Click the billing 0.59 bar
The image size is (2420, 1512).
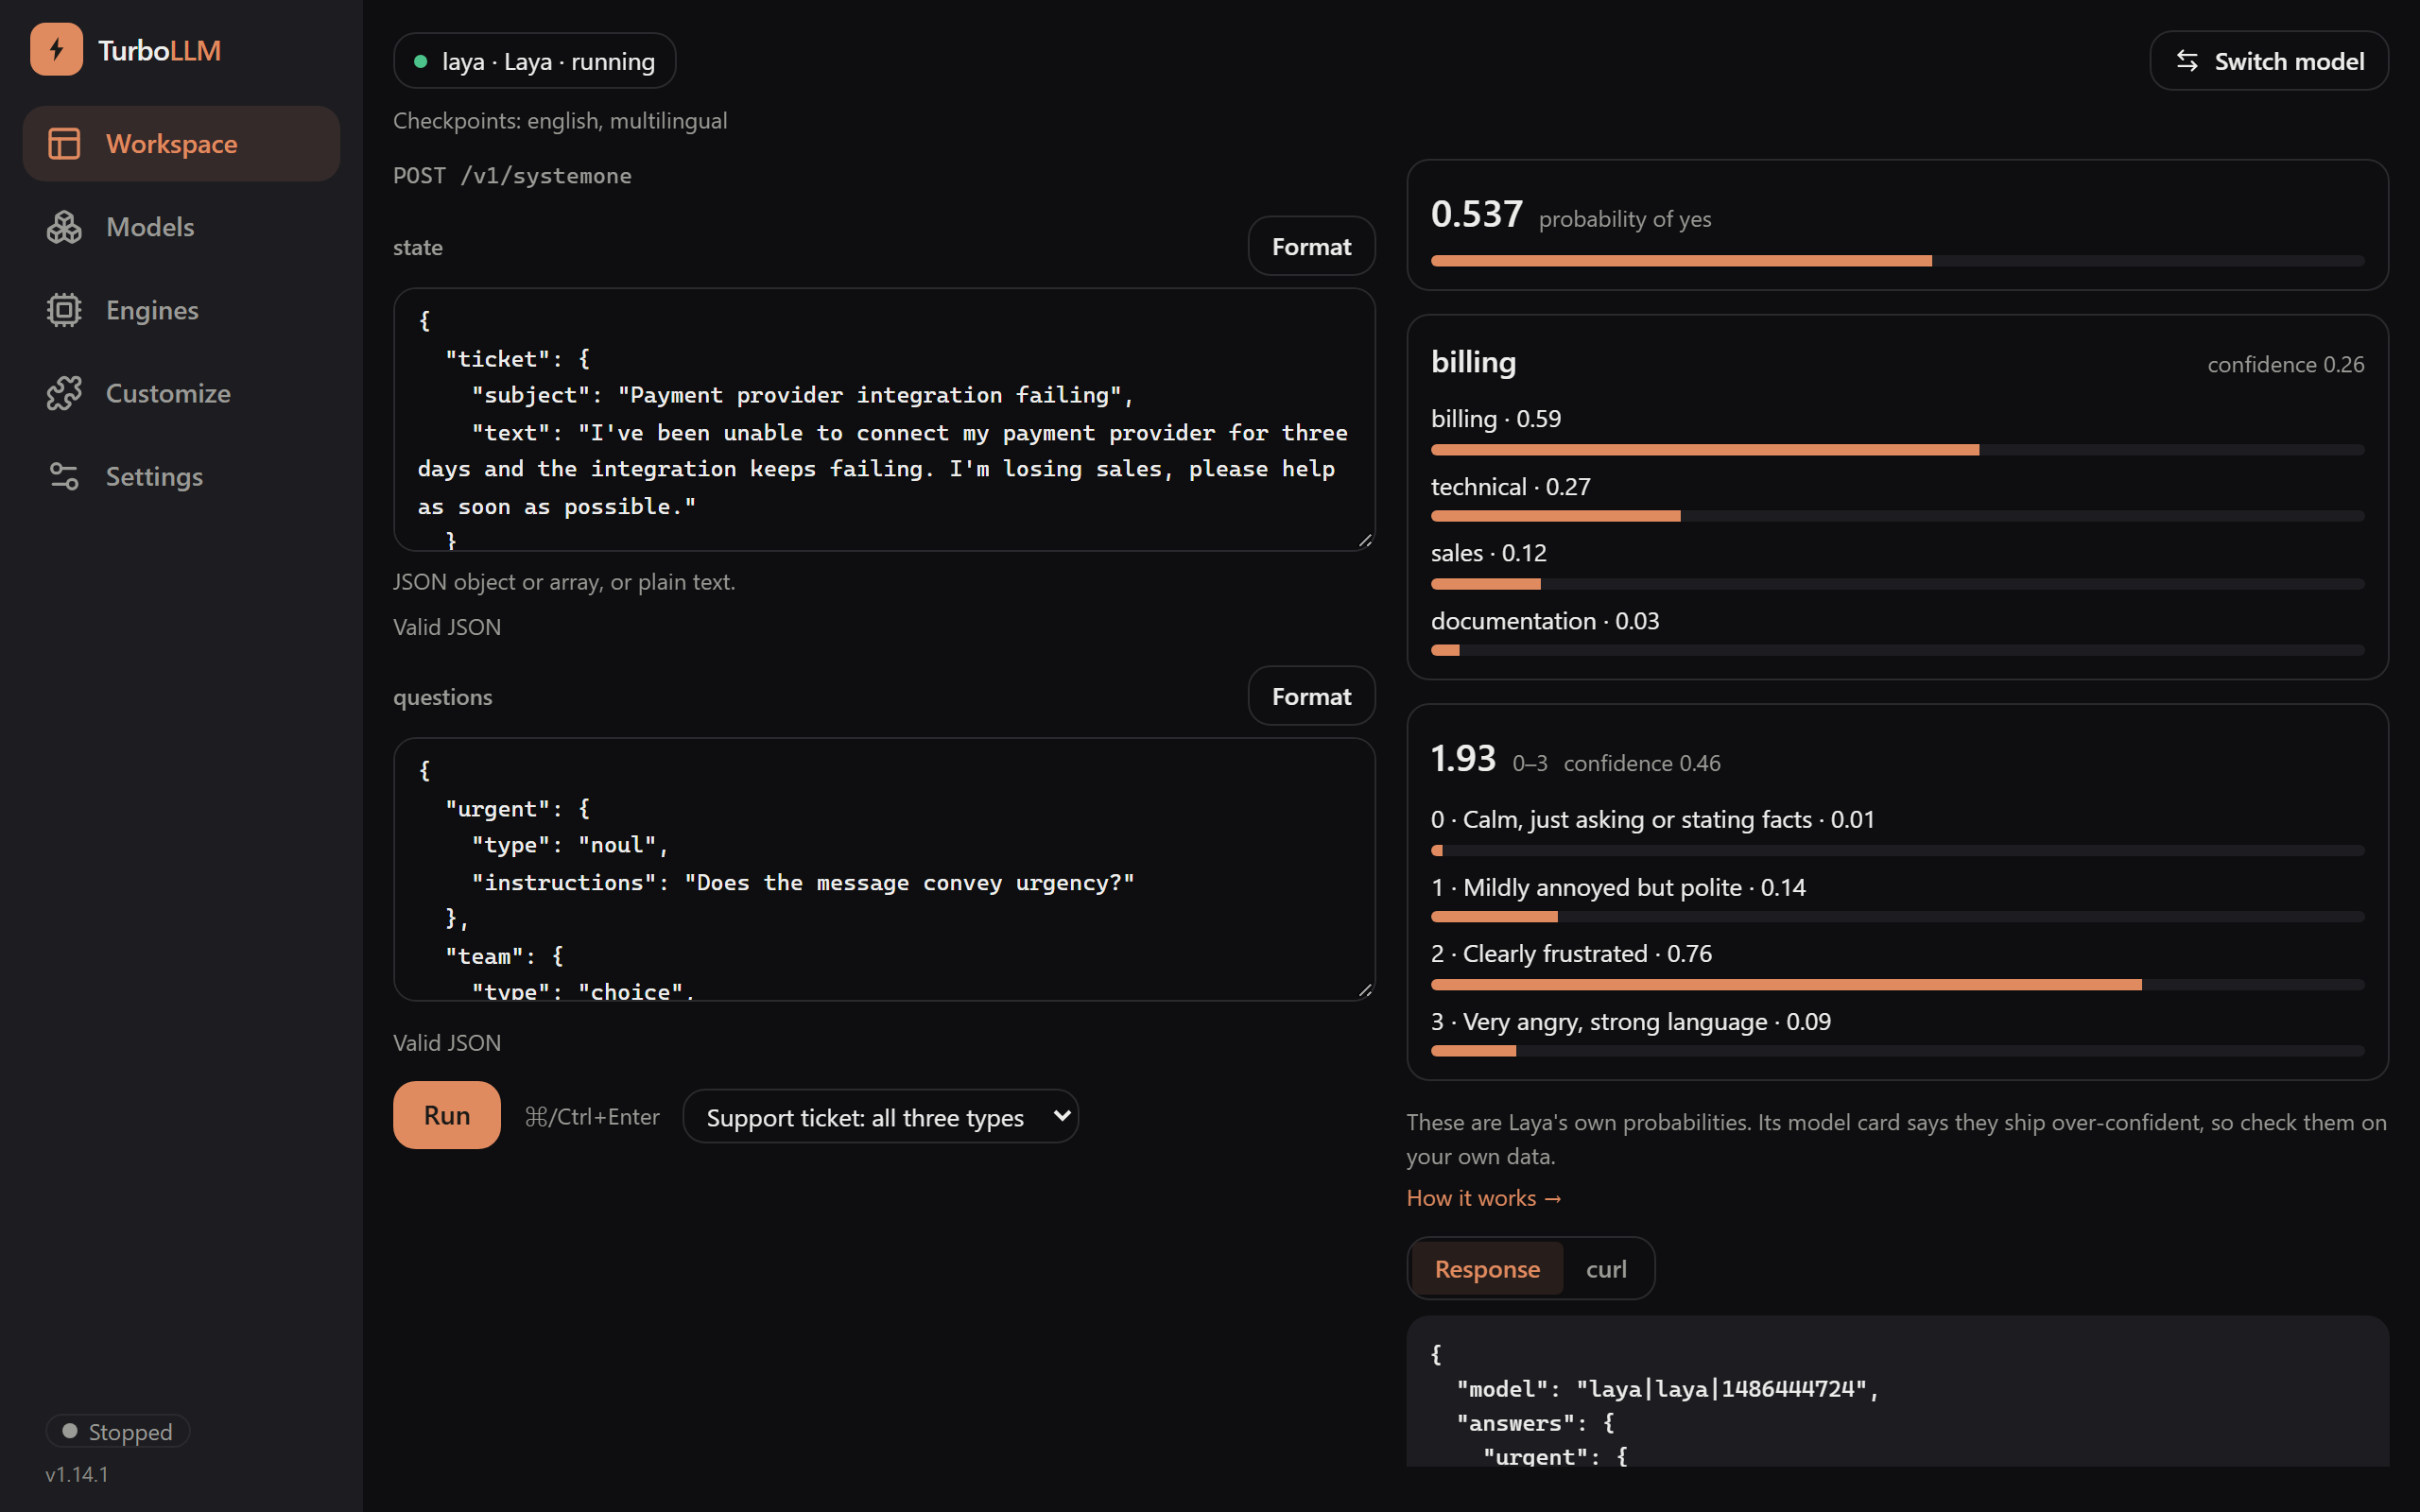coord(1897,450)
